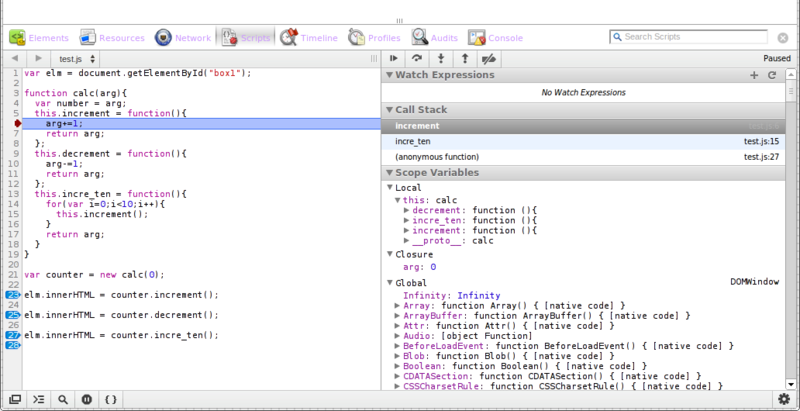
Task: Go back to previous script
Action: click(14, 59)
